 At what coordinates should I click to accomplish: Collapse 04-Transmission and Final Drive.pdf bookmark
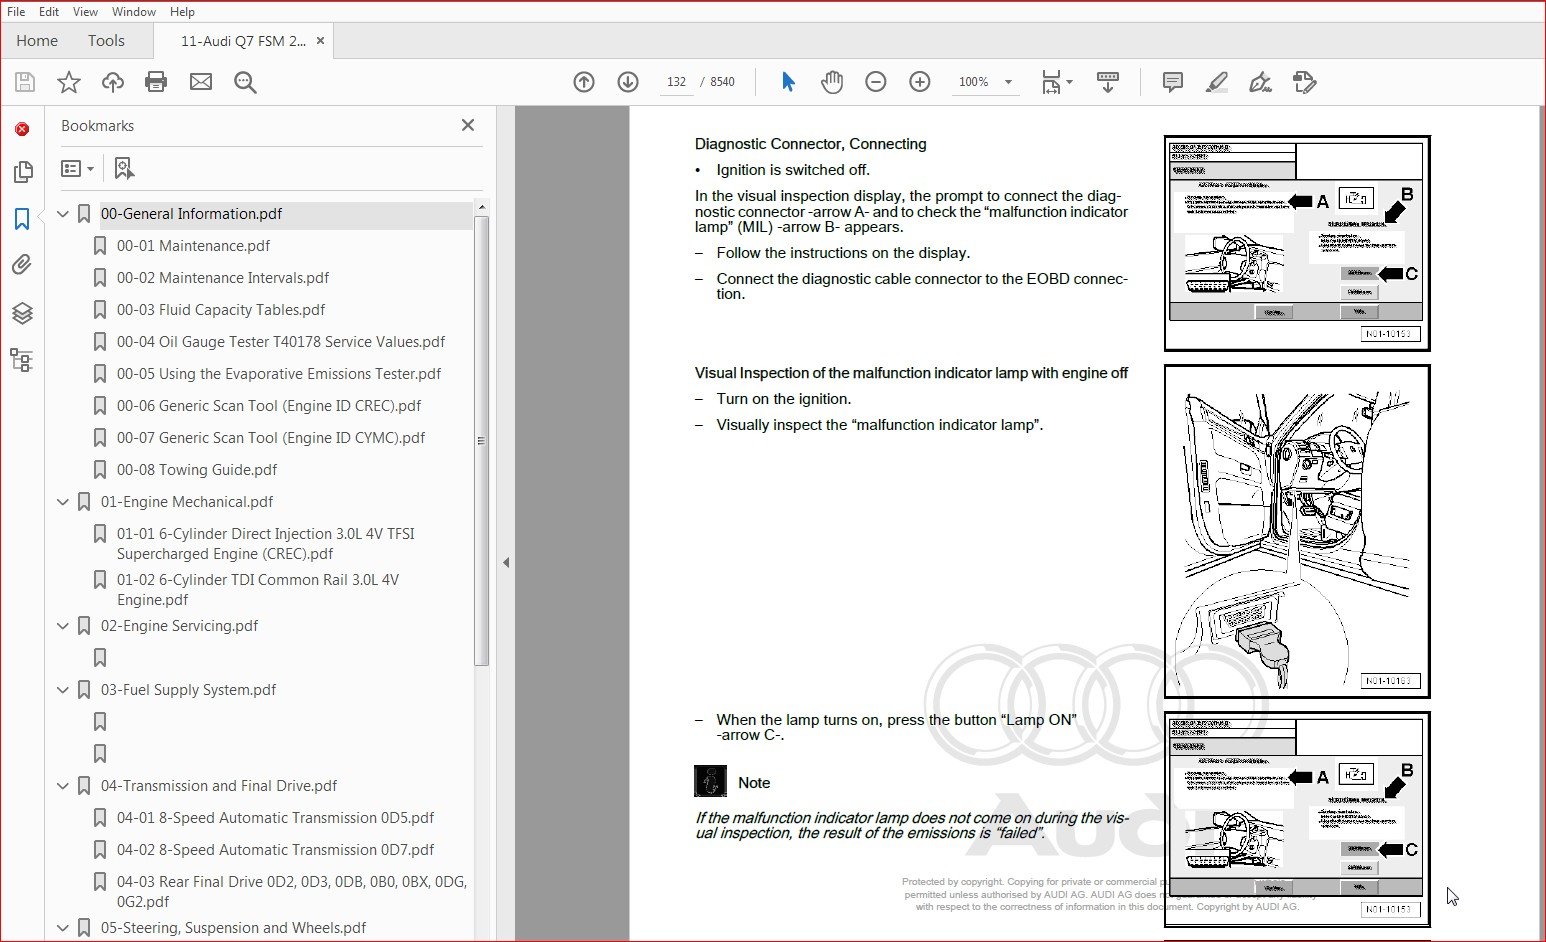coord(63,786)
